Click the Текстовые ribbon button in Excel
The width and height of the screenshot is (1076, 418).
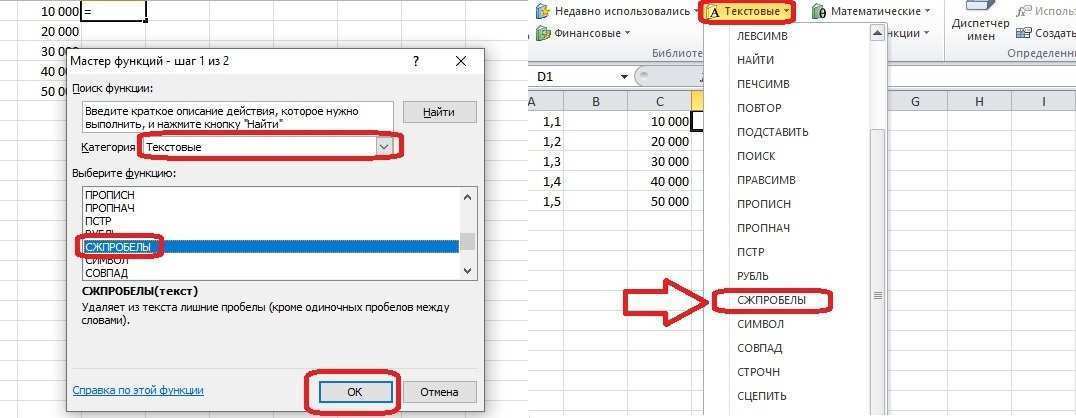tap(749, 11)
